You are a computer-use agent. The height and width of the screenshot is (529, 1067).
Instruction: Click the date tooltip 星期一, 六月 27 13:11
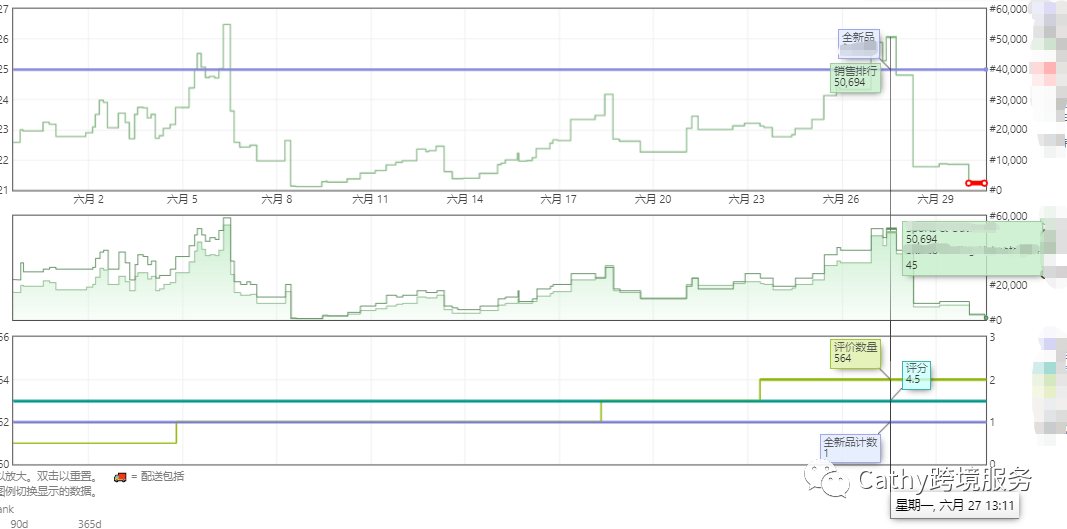tap(953, 505)
